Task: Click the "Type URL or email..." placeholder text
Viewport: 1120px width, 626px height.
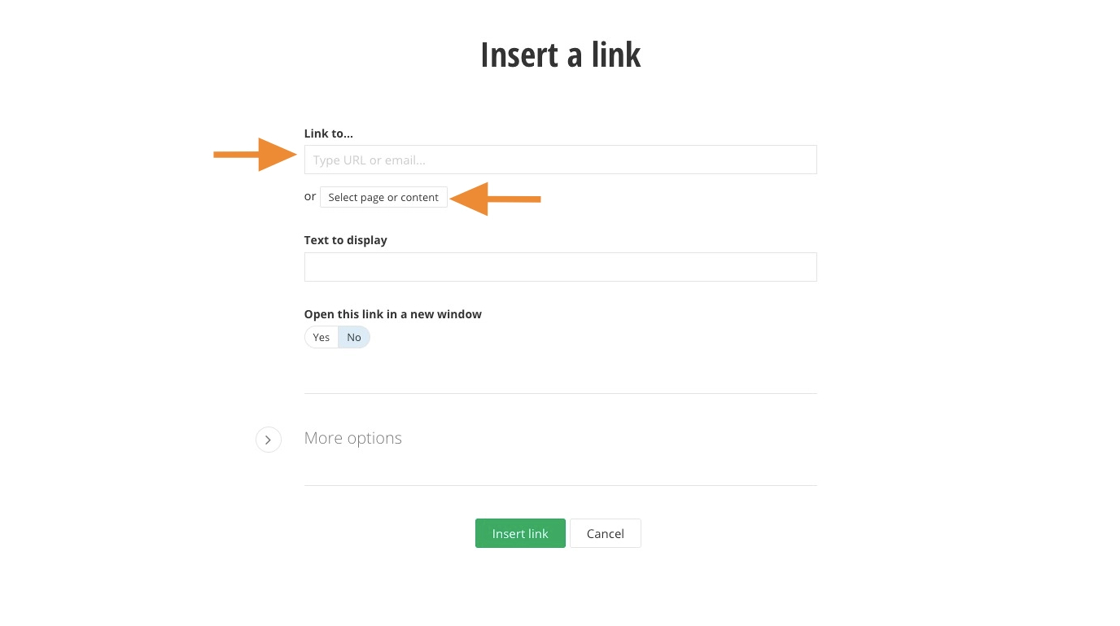Action: (369, 160)
